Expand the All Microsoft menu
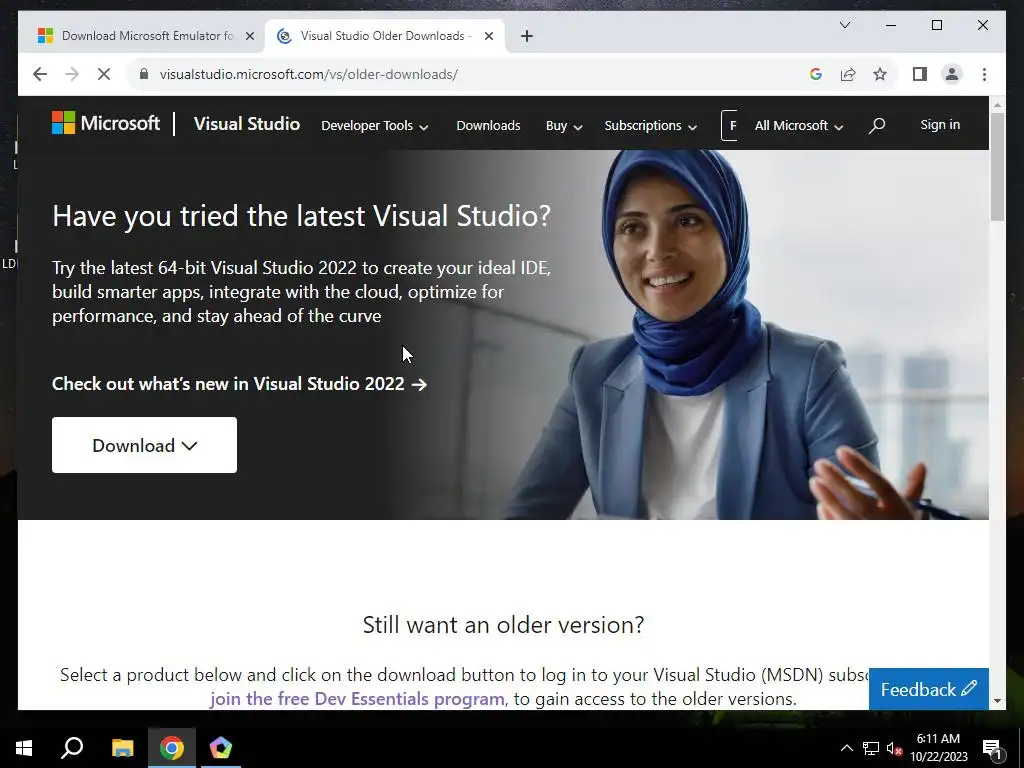This screenshot has height=768, width=1024. pyautogui.click(x=799, y=125)
